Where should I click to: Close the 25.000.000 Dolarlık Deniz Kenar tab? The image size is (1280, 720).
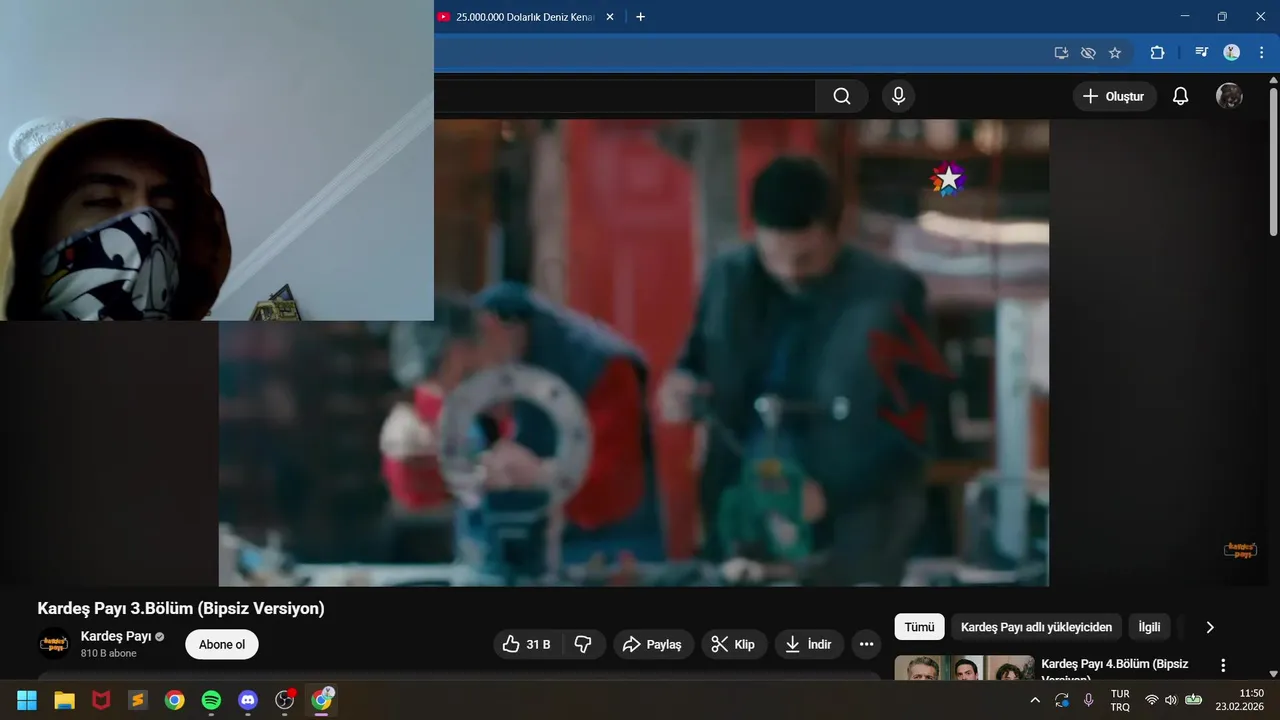click(610, 17)
